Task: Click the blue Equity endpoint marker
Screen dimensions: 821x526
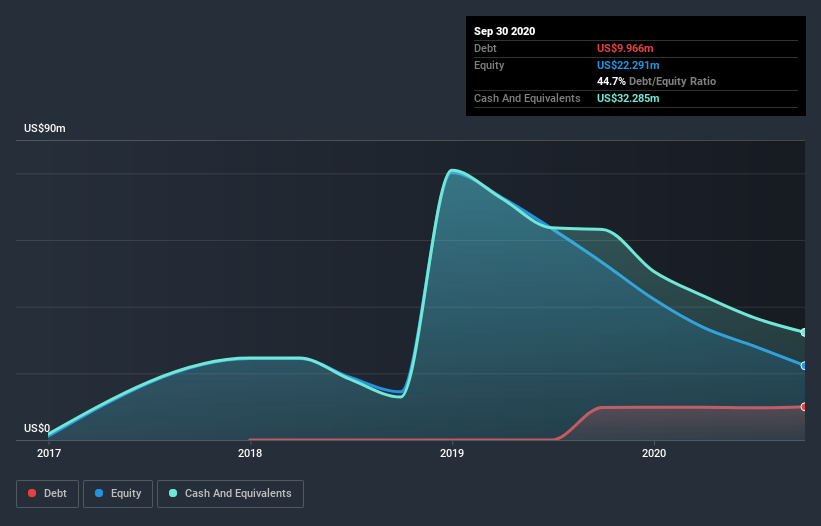Action: tap(804, 366)
